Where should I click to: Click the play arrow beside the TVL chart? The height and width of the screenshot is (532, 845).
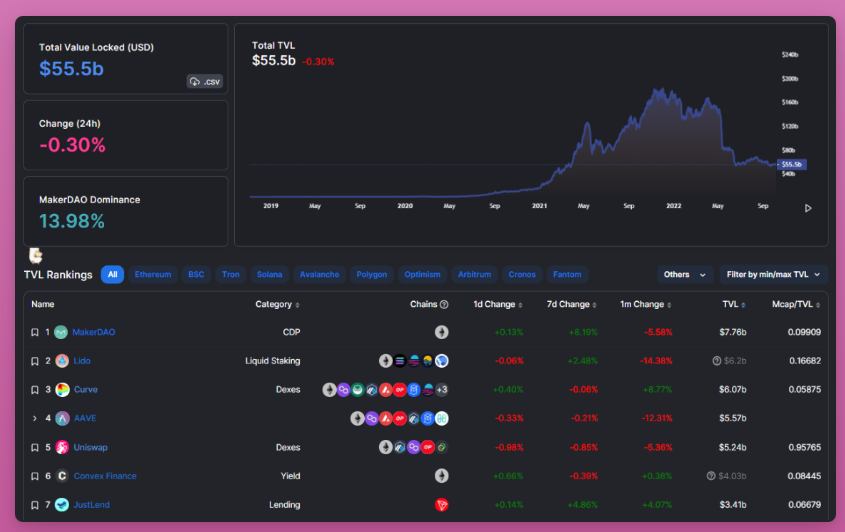808,208
